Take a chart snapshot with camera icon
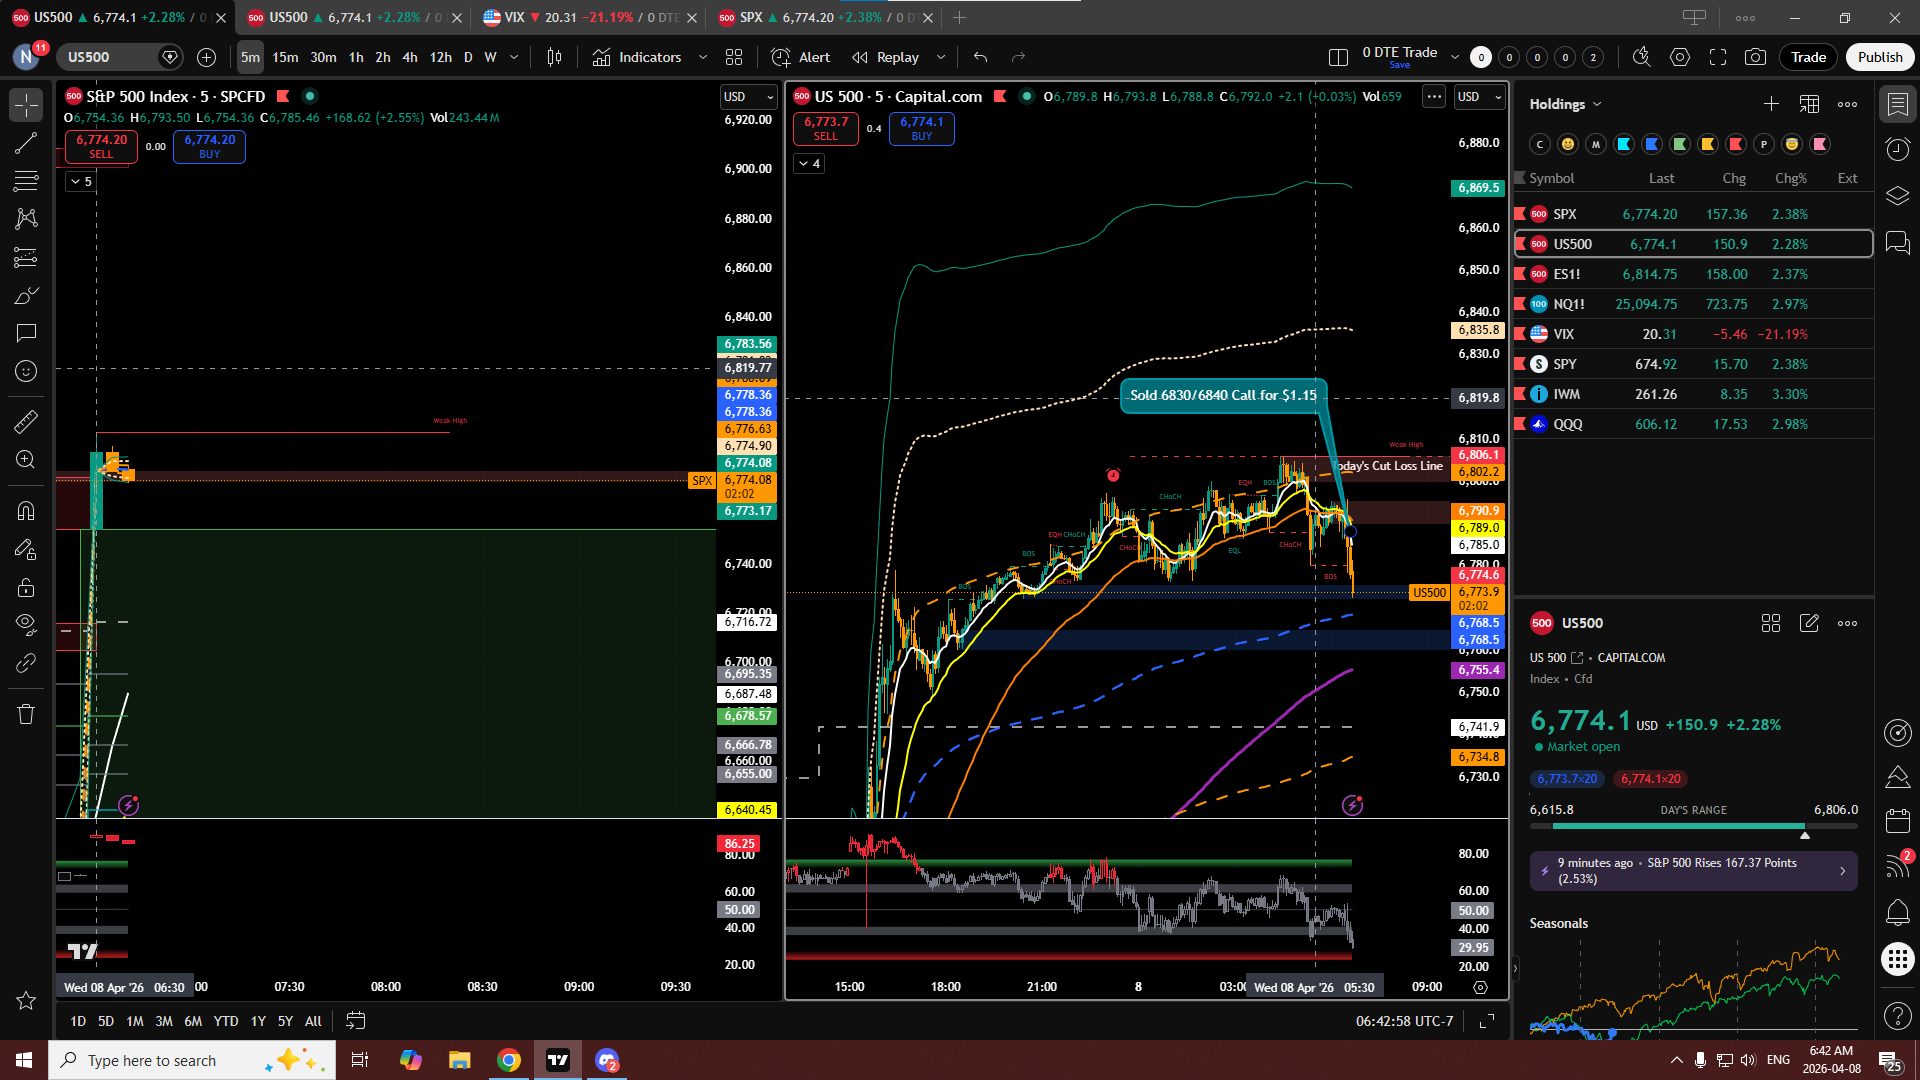 pyautogui.click(x=1755, y=57)
